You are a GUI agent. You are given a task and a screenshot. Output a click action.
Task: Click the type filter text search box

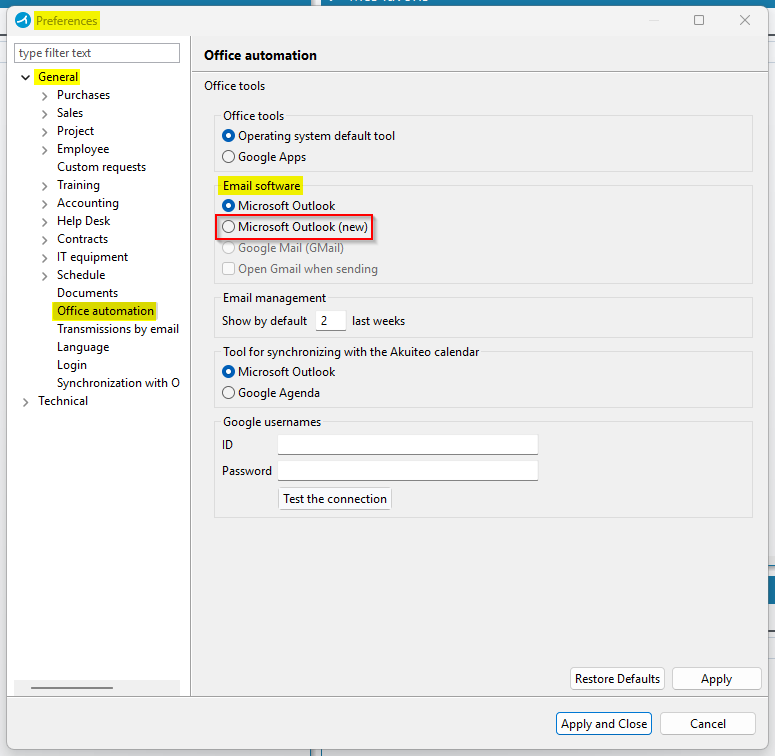[97, 53]
